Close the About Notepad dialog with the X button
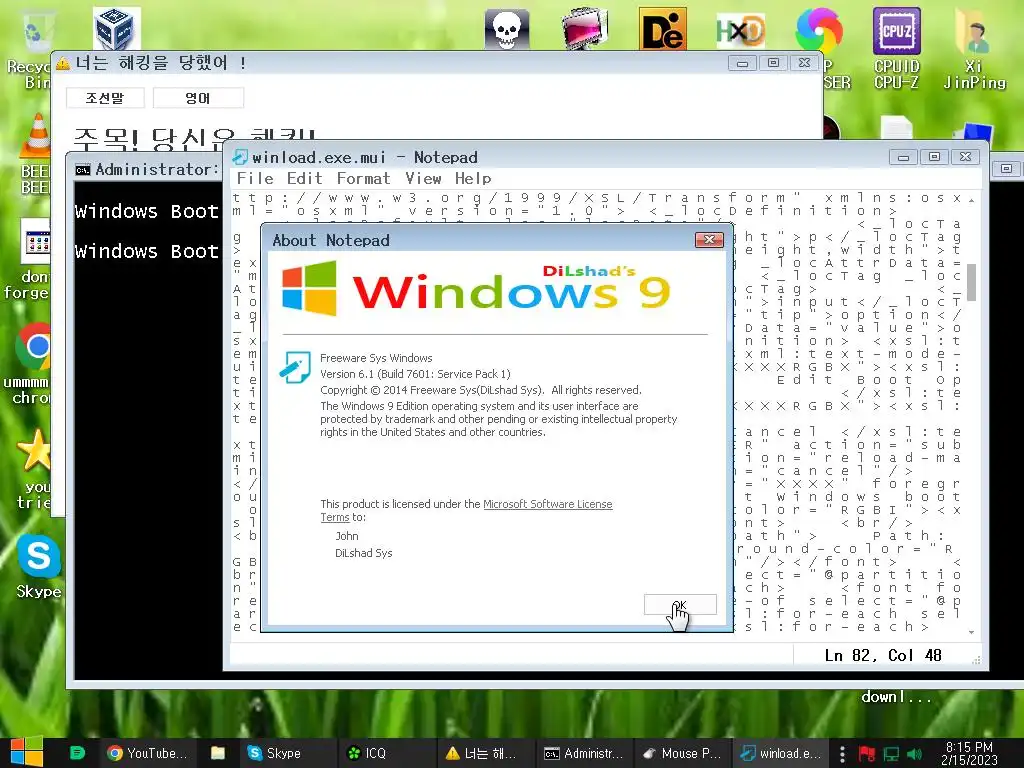The height and width of the screenshot is (768, 1024). (x=709, y=240)
